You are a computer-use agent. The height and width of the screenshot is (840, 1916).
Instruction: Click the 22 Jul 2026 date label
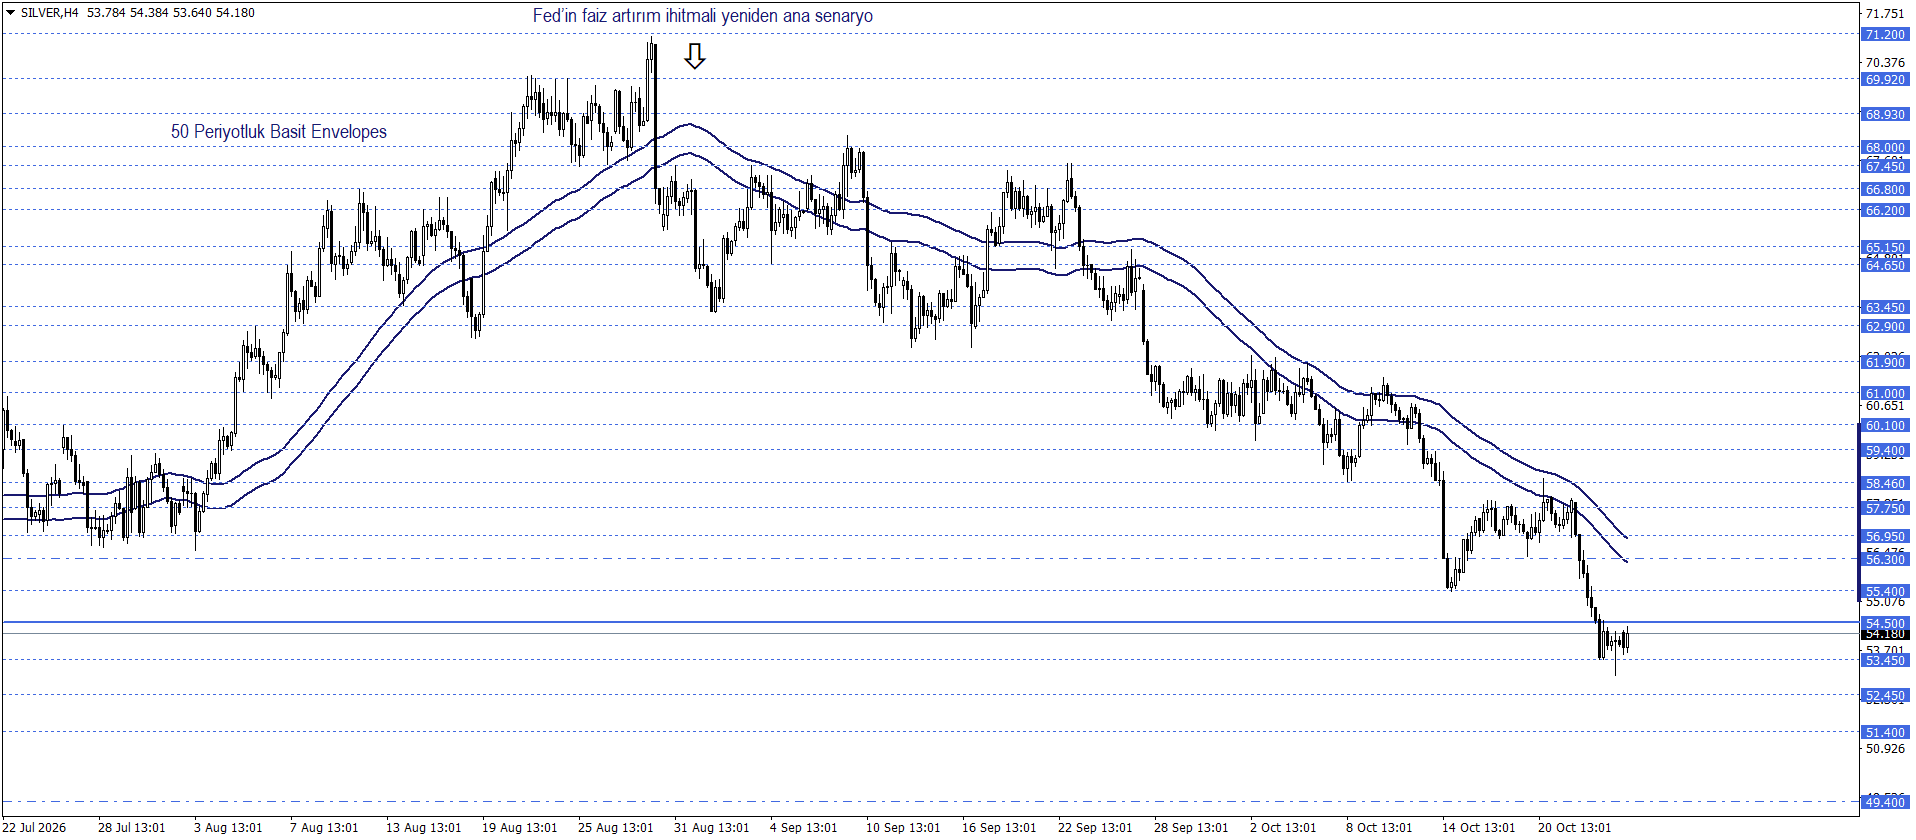(x=35, y=827)
